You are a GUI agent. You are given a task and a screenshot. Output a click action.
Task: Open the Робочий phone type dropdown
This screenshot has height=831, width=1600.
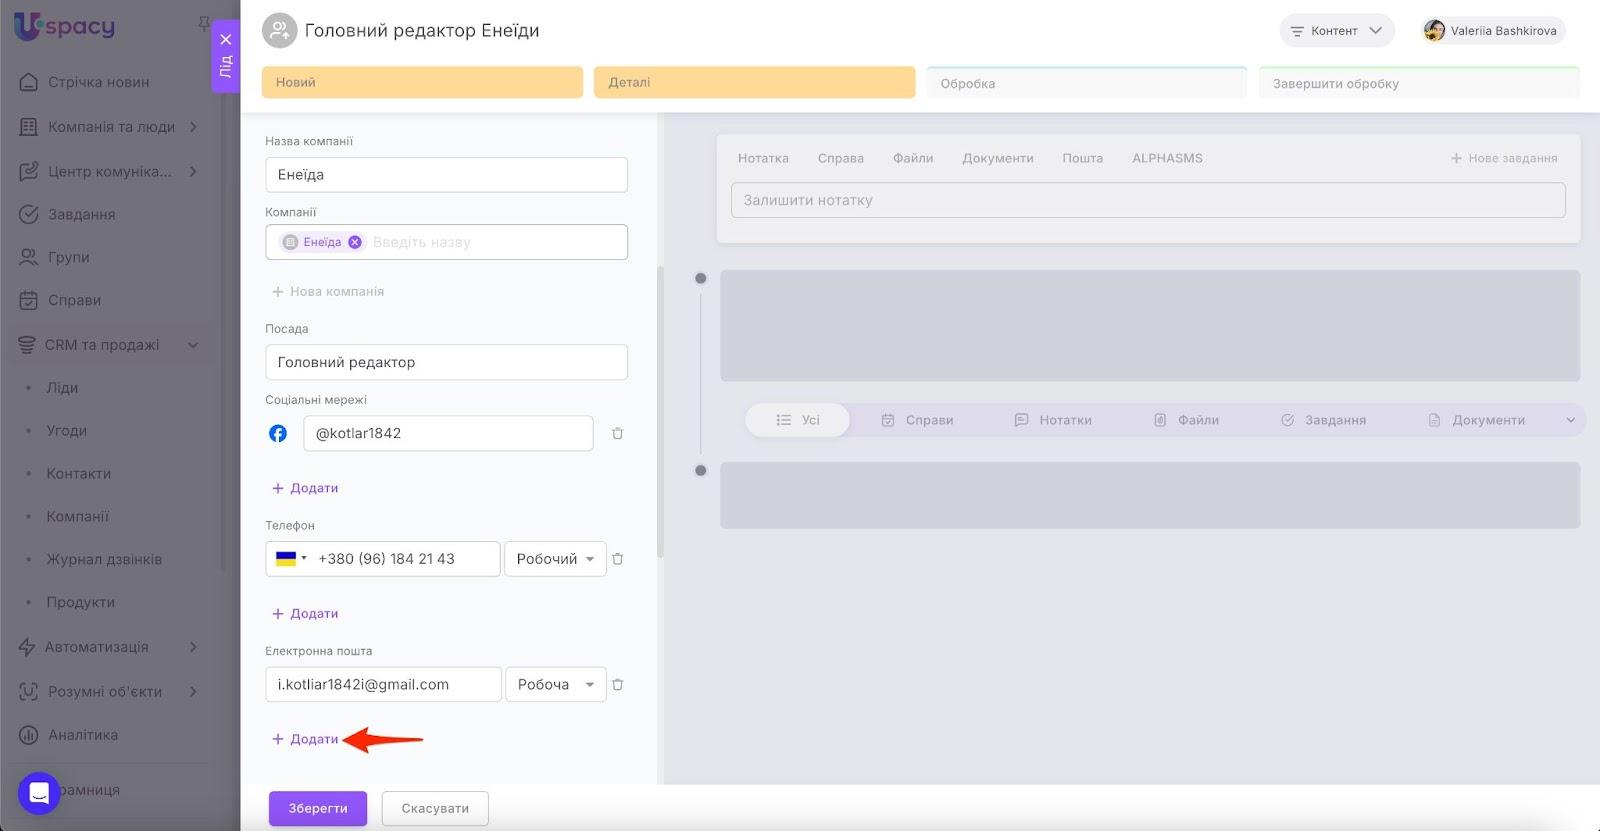555,559
